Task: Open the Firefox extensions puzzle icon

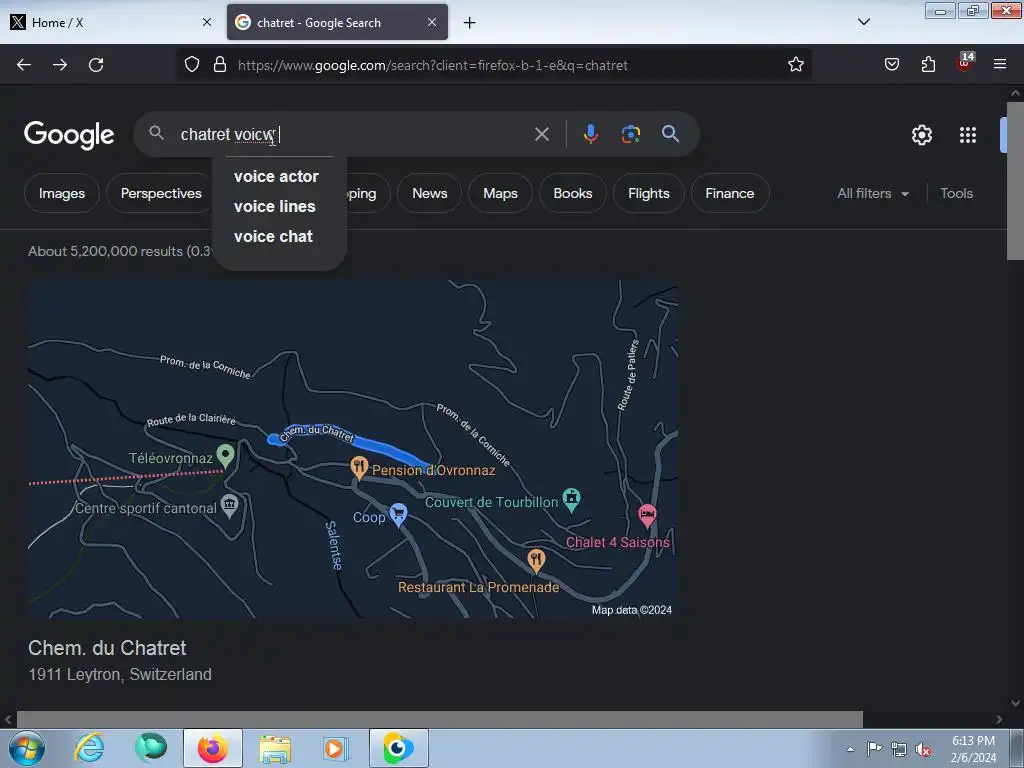Action: pos(928,65)
